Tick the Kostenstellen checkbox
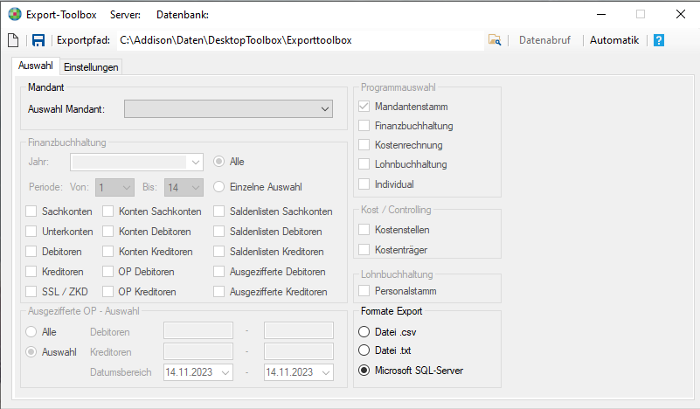Viewport: 700px width, 409px height. coord(364,230)
